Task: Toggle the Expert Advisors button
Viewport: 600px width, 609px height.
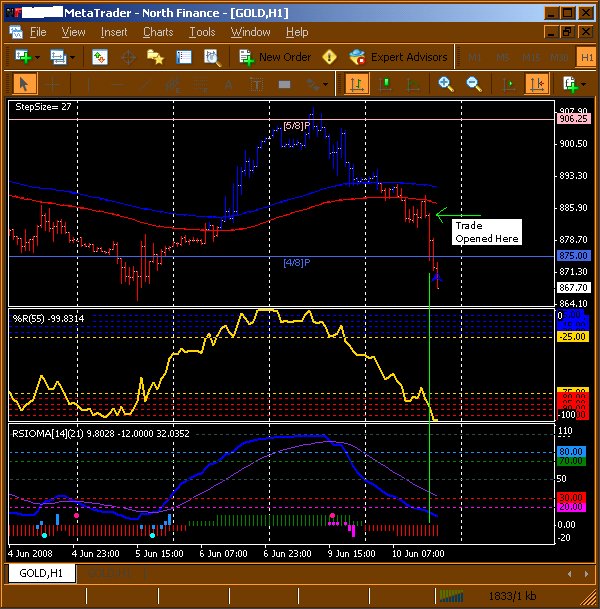Action: click(398, 57)
